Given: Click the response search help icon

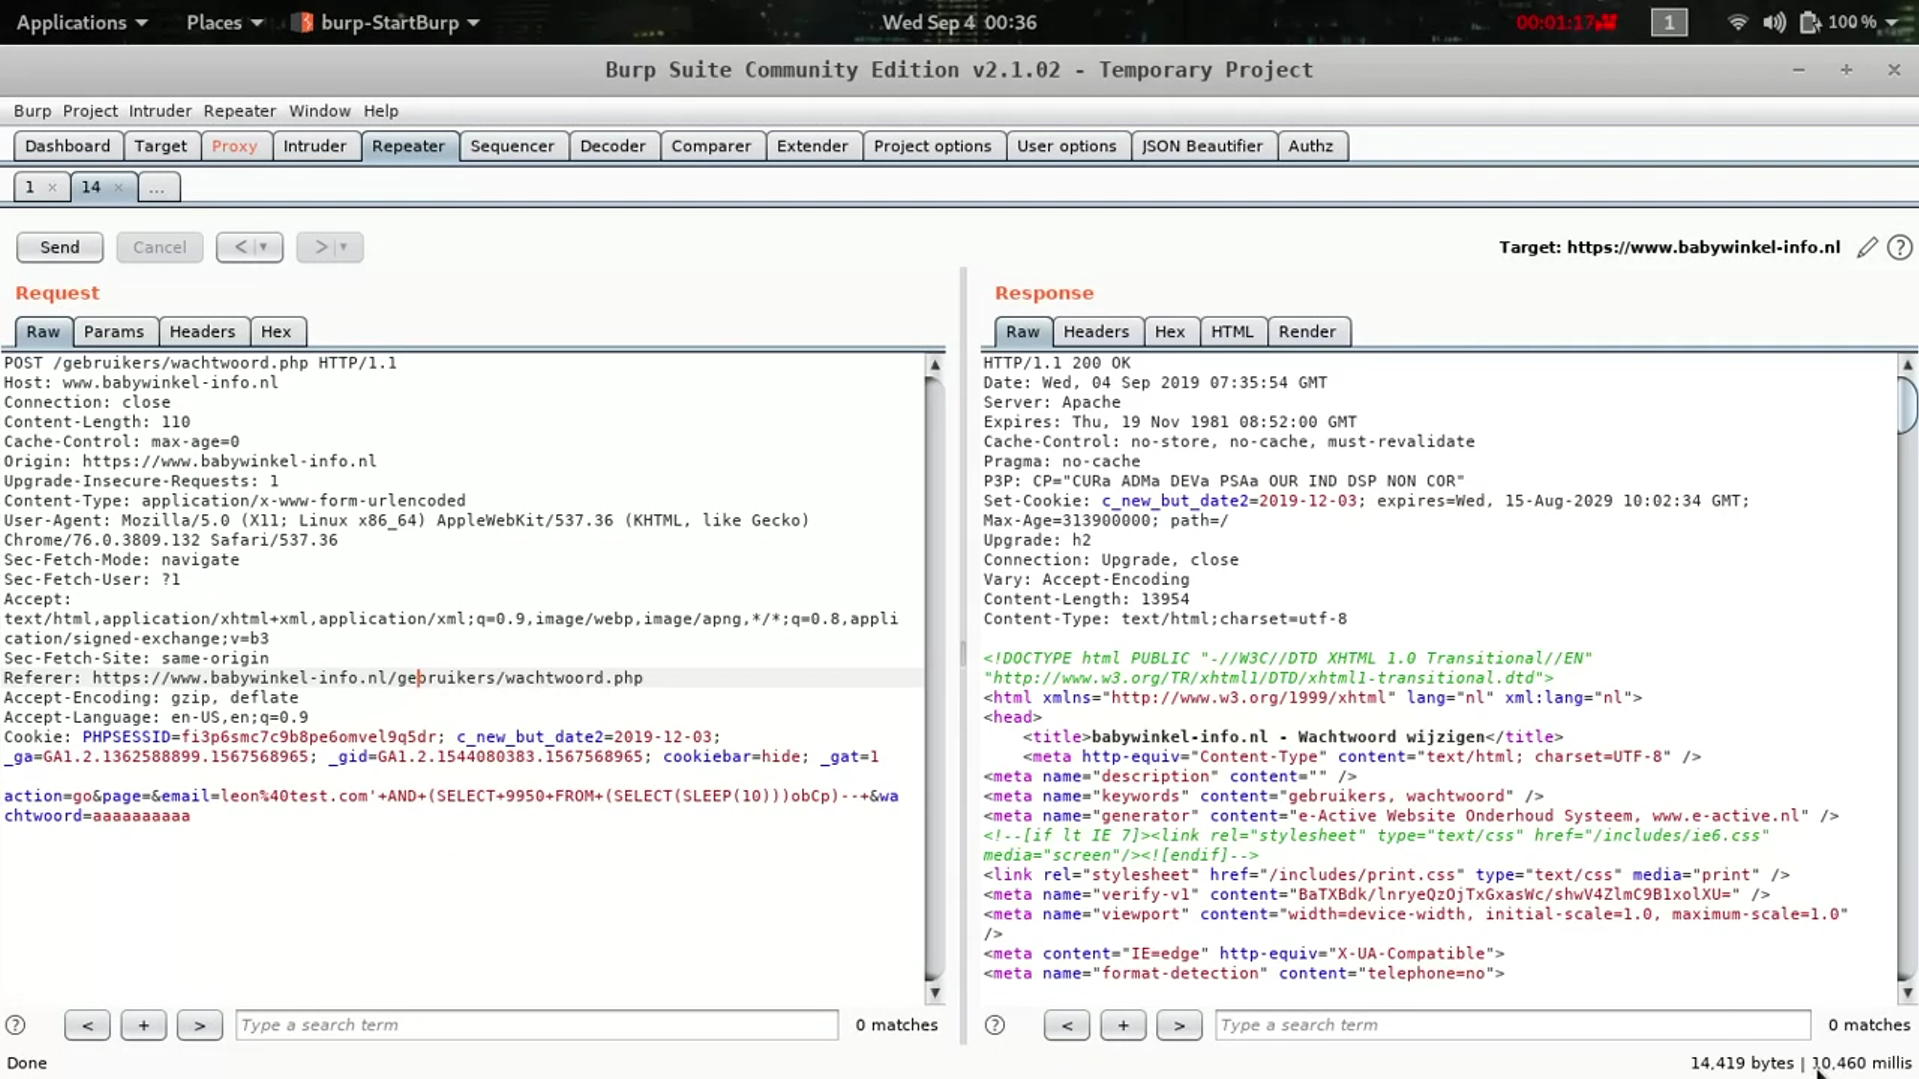Looking at the screenshot, I should (994, 1025).
